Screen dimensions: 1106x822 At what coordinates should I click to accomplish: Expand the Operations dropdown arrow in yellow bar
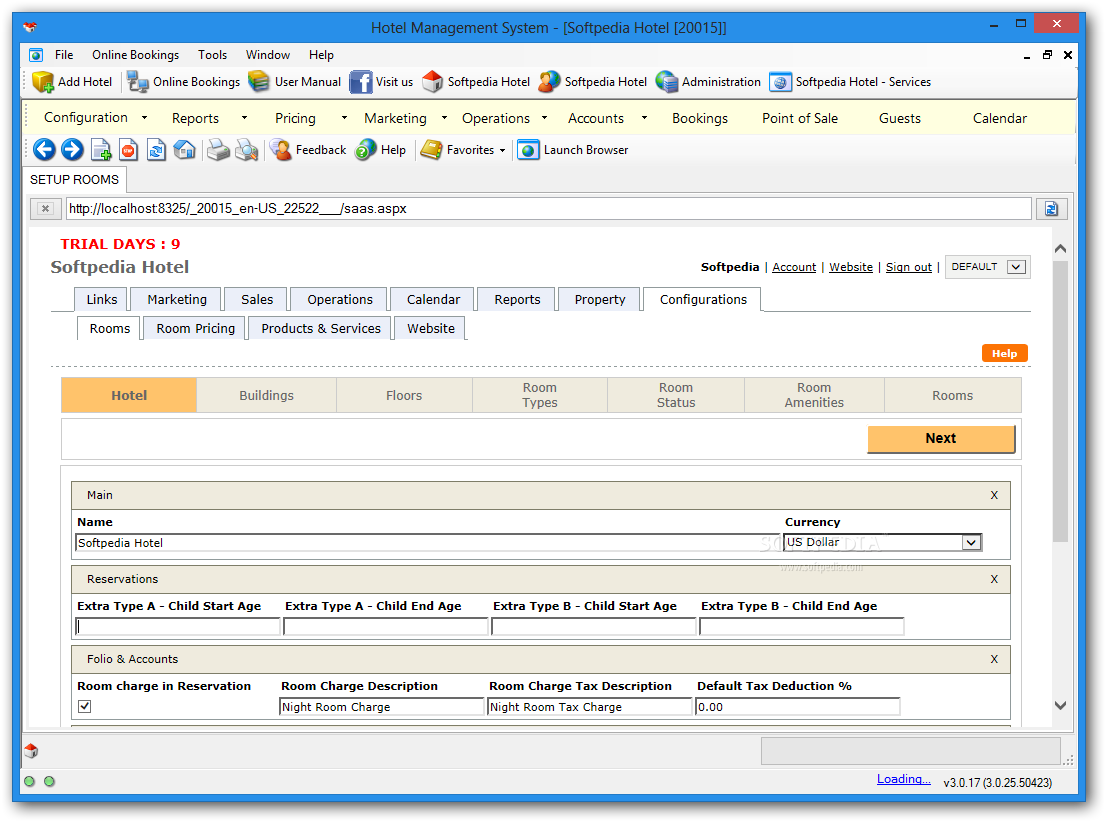click(x=545, y=118)
